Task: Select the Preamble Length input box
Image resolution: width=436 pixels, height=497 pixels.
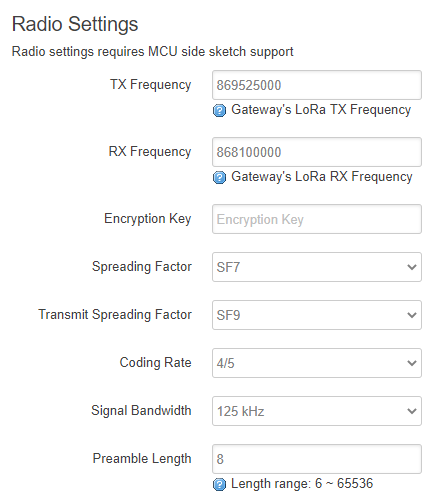Action: pyautogui.click(x=317, y=459)
